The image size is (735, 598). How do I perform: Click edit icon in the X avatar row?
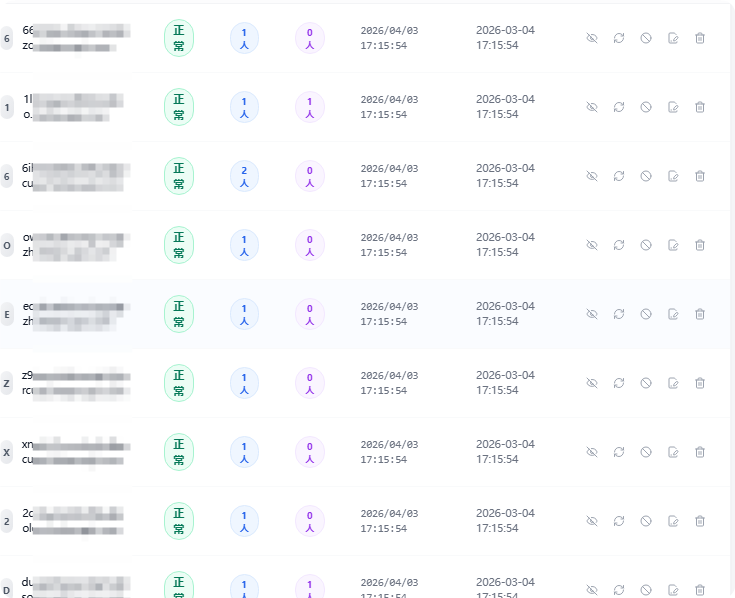[673, 452]
